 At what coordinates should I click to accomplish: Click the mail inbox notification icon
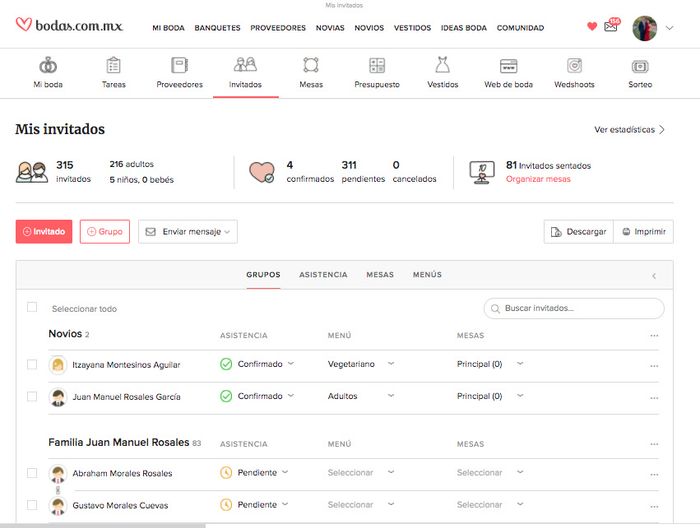point(611,27)
